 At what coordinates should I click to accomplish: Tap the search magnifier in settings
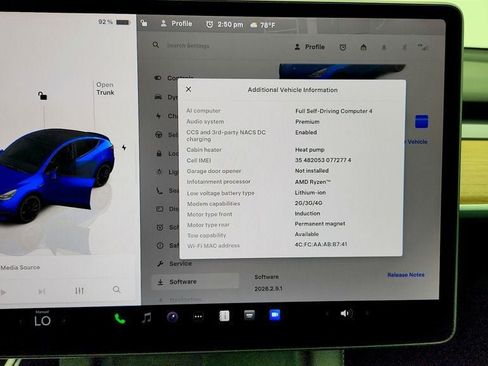tap(156, 45)
